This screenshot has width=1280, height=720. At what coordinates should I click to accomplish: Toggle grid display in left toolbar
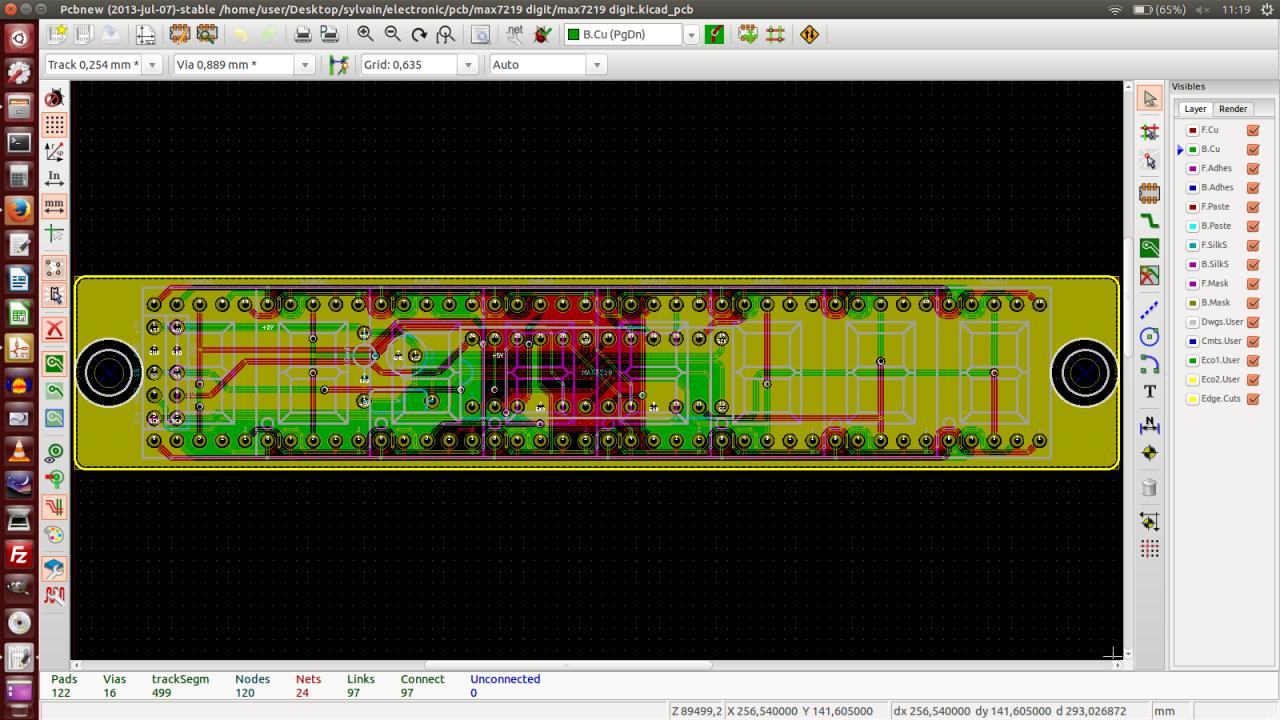55,125
